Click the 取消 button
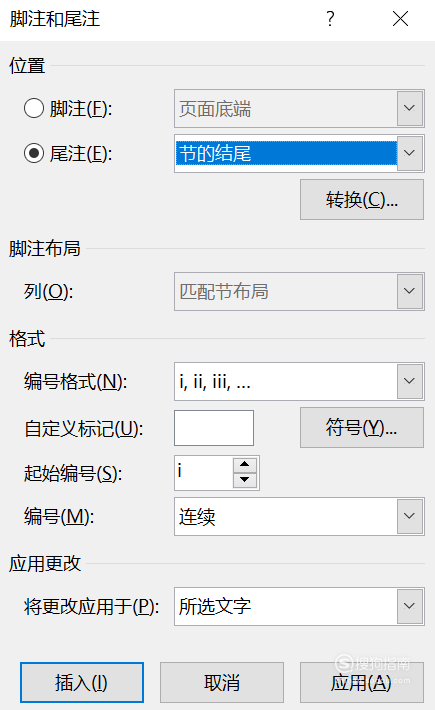435x710 pixels. (222, 682)
